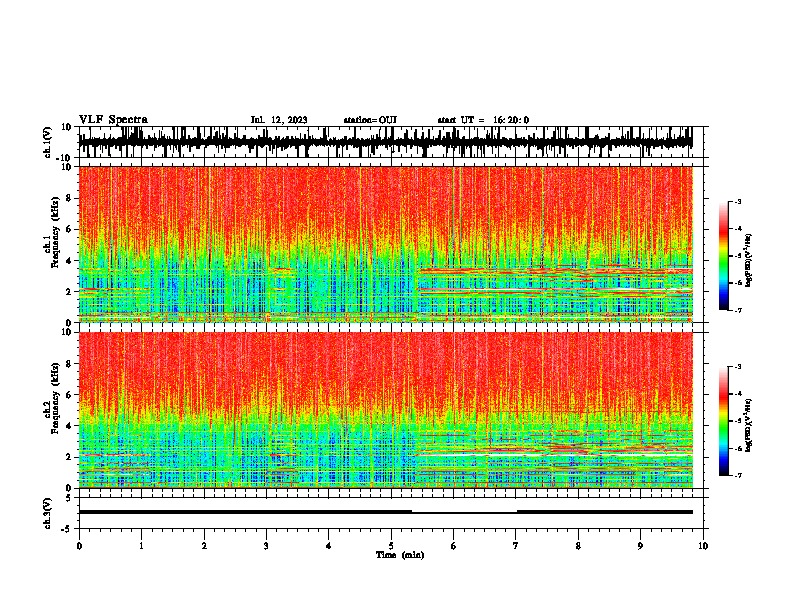Click the "ch.1(V)" waveform axis label
The width and height of the screenshot is (792, 612).
48,142
